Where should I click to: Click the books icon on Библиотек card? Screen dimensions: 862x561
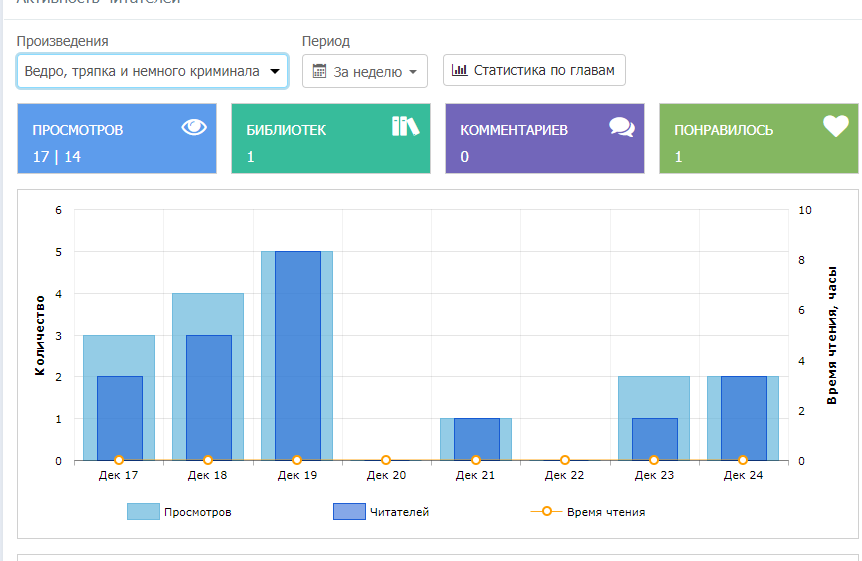(x=406, y=126)
